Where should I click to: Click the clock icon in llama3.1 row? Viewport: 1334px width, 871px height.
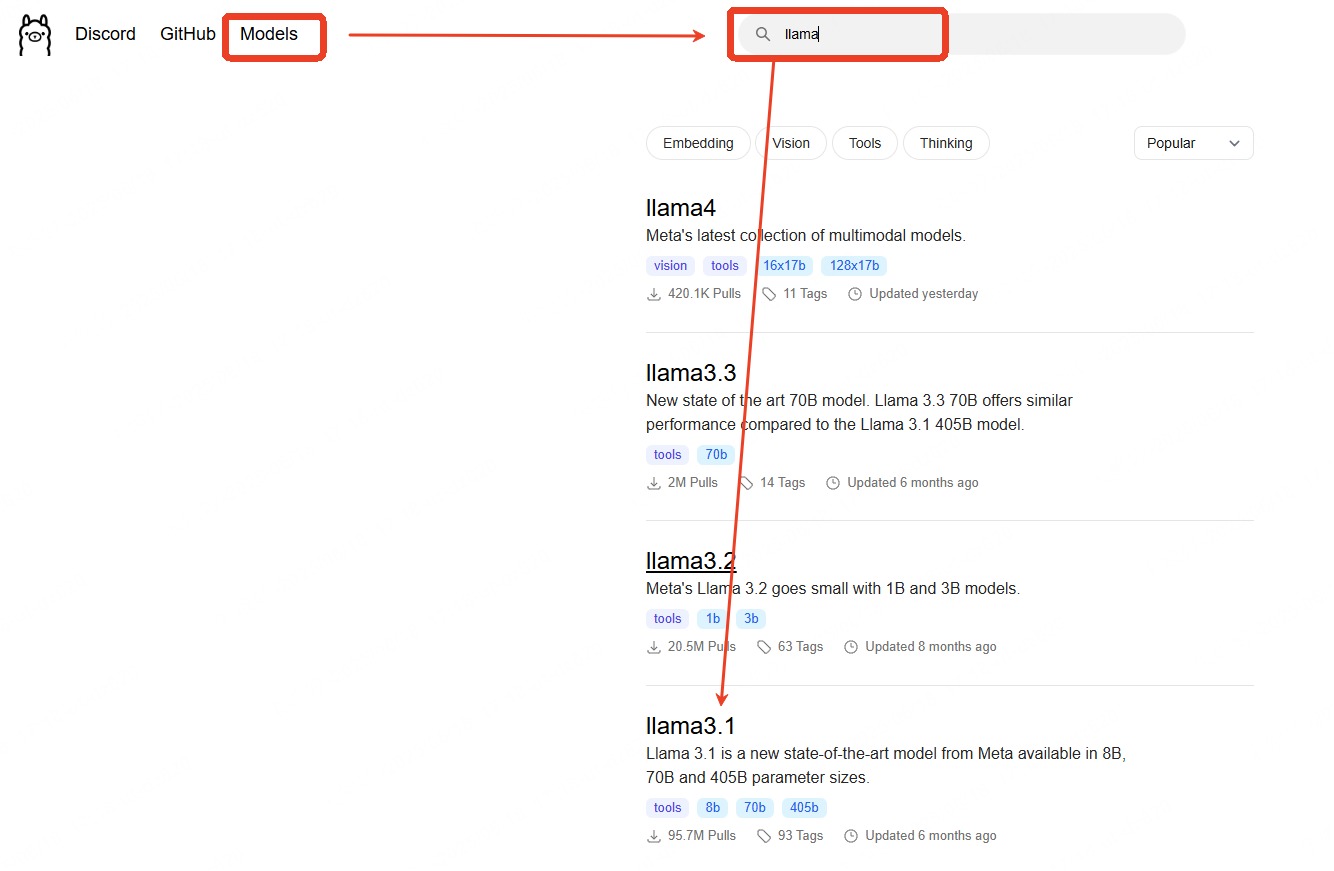tap(851, 836)
